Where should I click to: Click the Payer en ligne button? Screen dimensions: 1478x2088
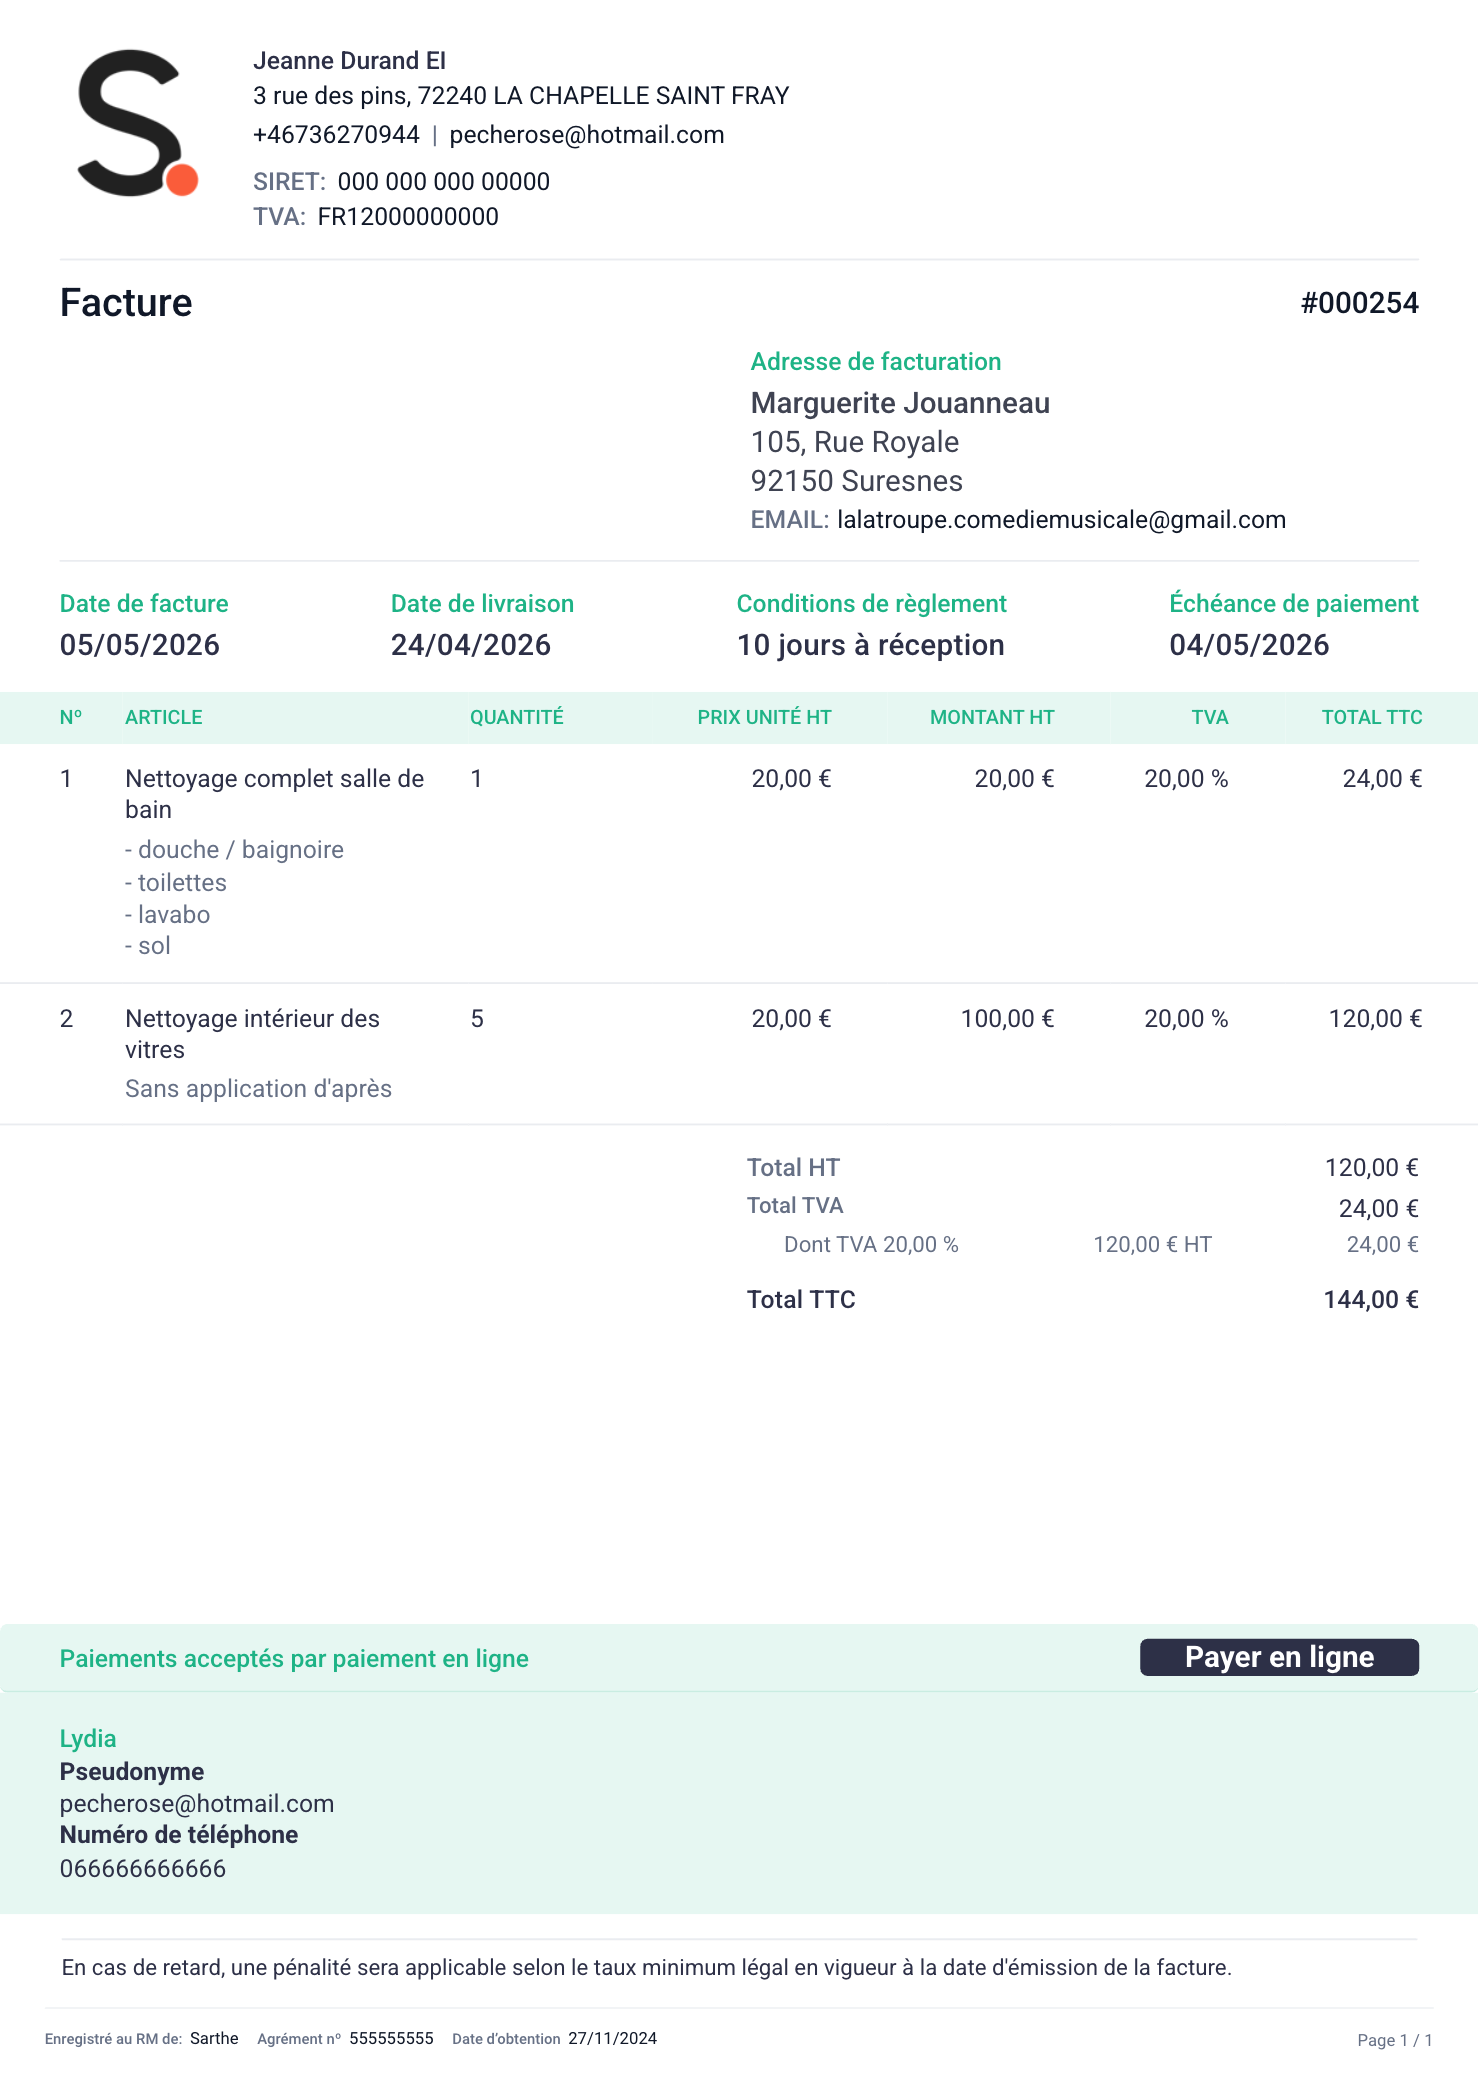click(1279, 1657)
